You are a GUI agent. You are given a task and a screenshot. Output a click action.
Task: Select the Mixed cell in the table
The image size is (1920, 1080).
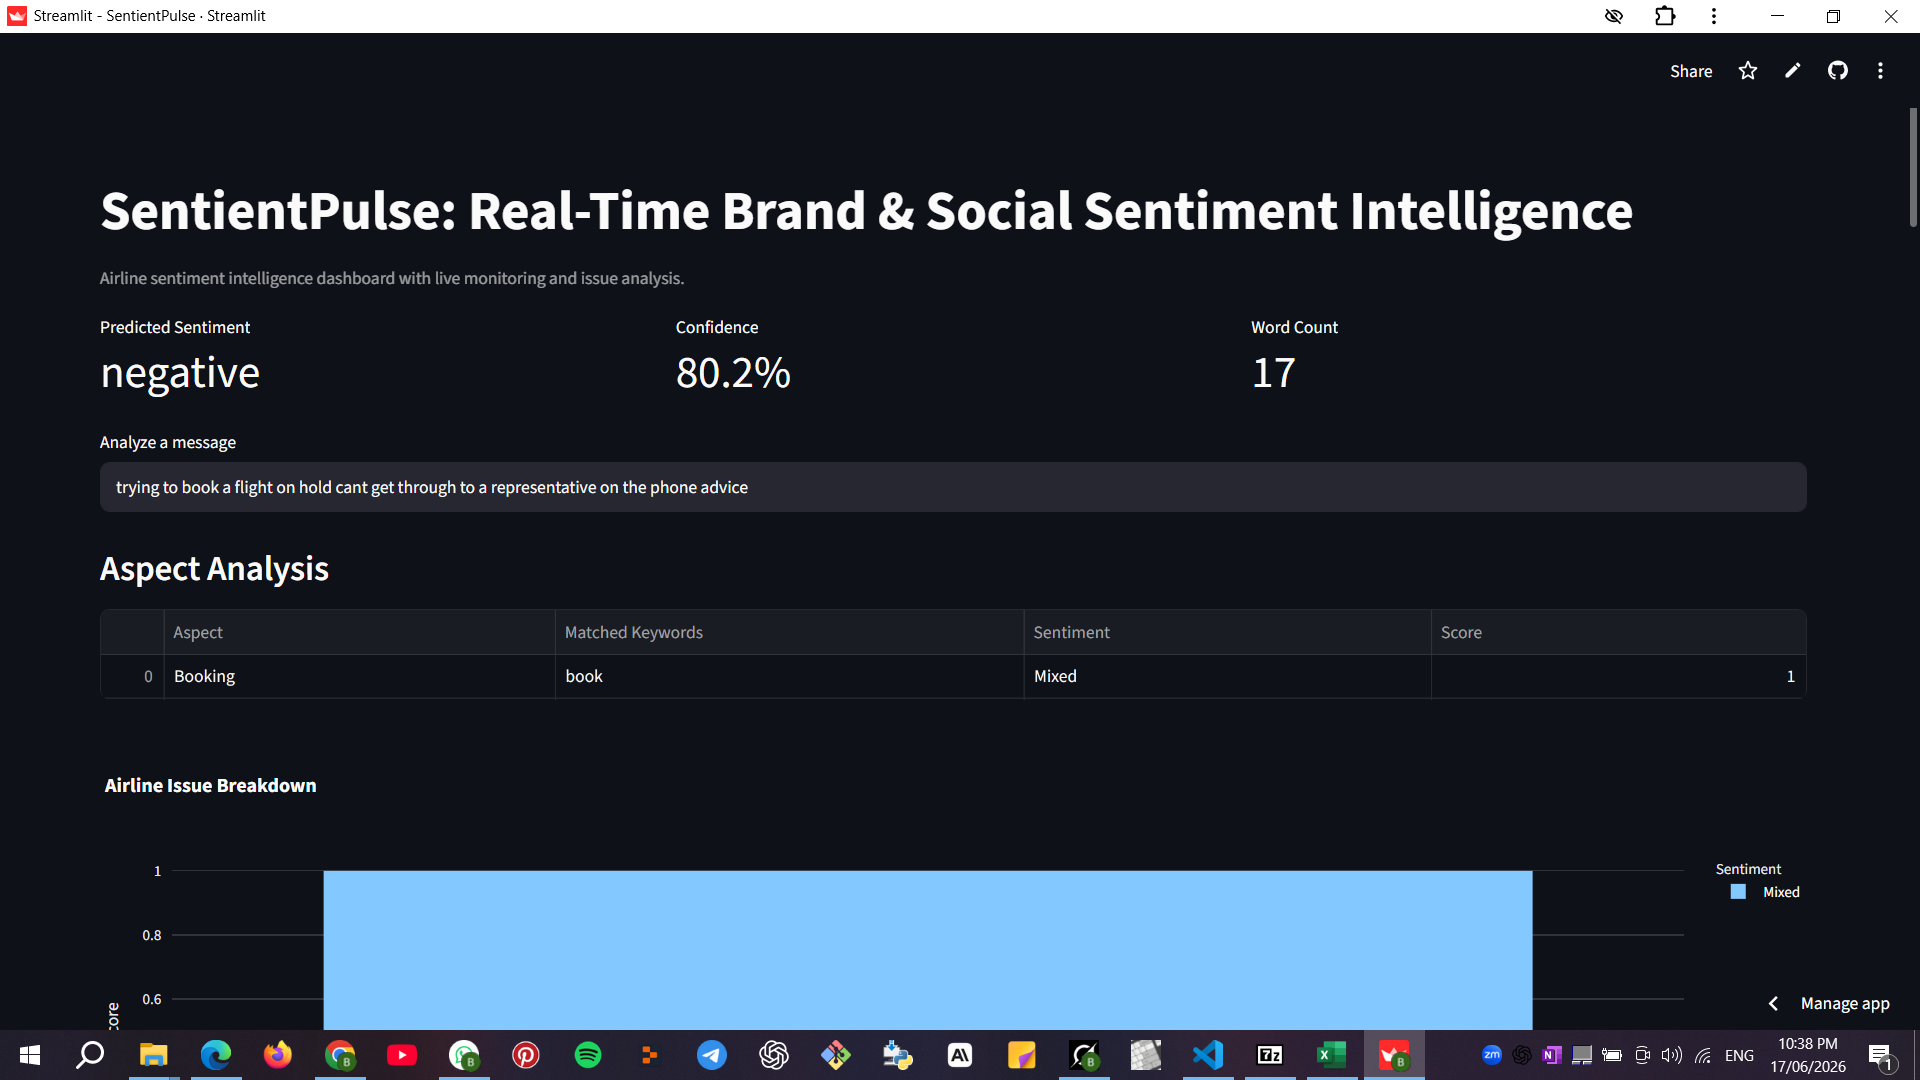pyautogui.click(x=1227, y=676)
